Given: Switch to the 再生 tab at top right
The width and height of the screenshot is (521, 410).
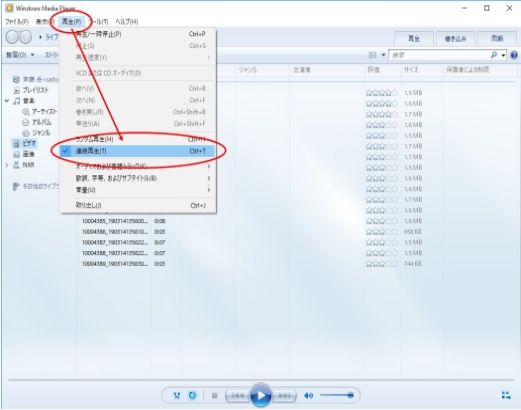Looking at the screenshot, I should click(x=414, y=39).
